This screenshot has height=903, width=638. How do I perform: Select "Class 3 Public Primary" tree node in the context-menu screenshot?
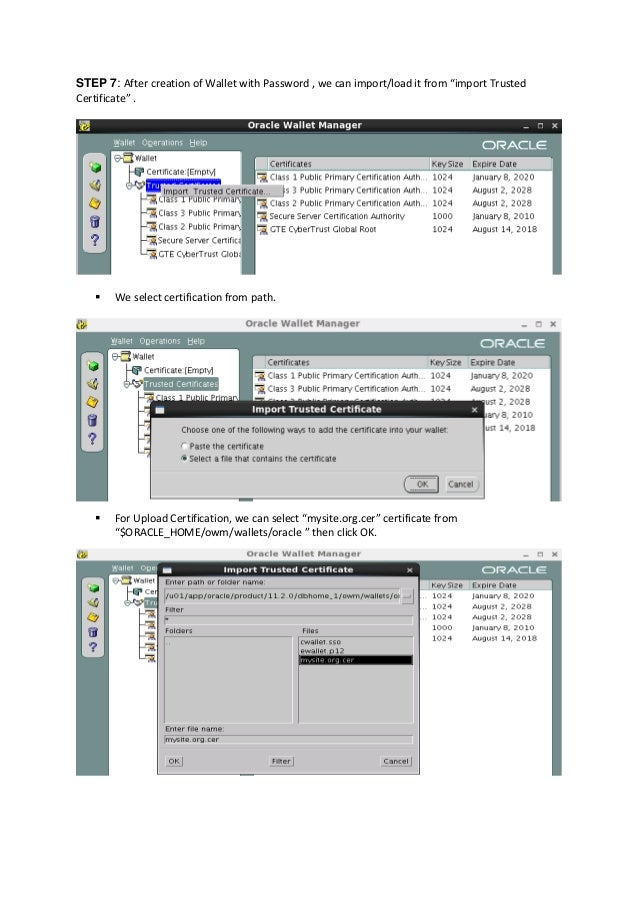click(199, 213)
